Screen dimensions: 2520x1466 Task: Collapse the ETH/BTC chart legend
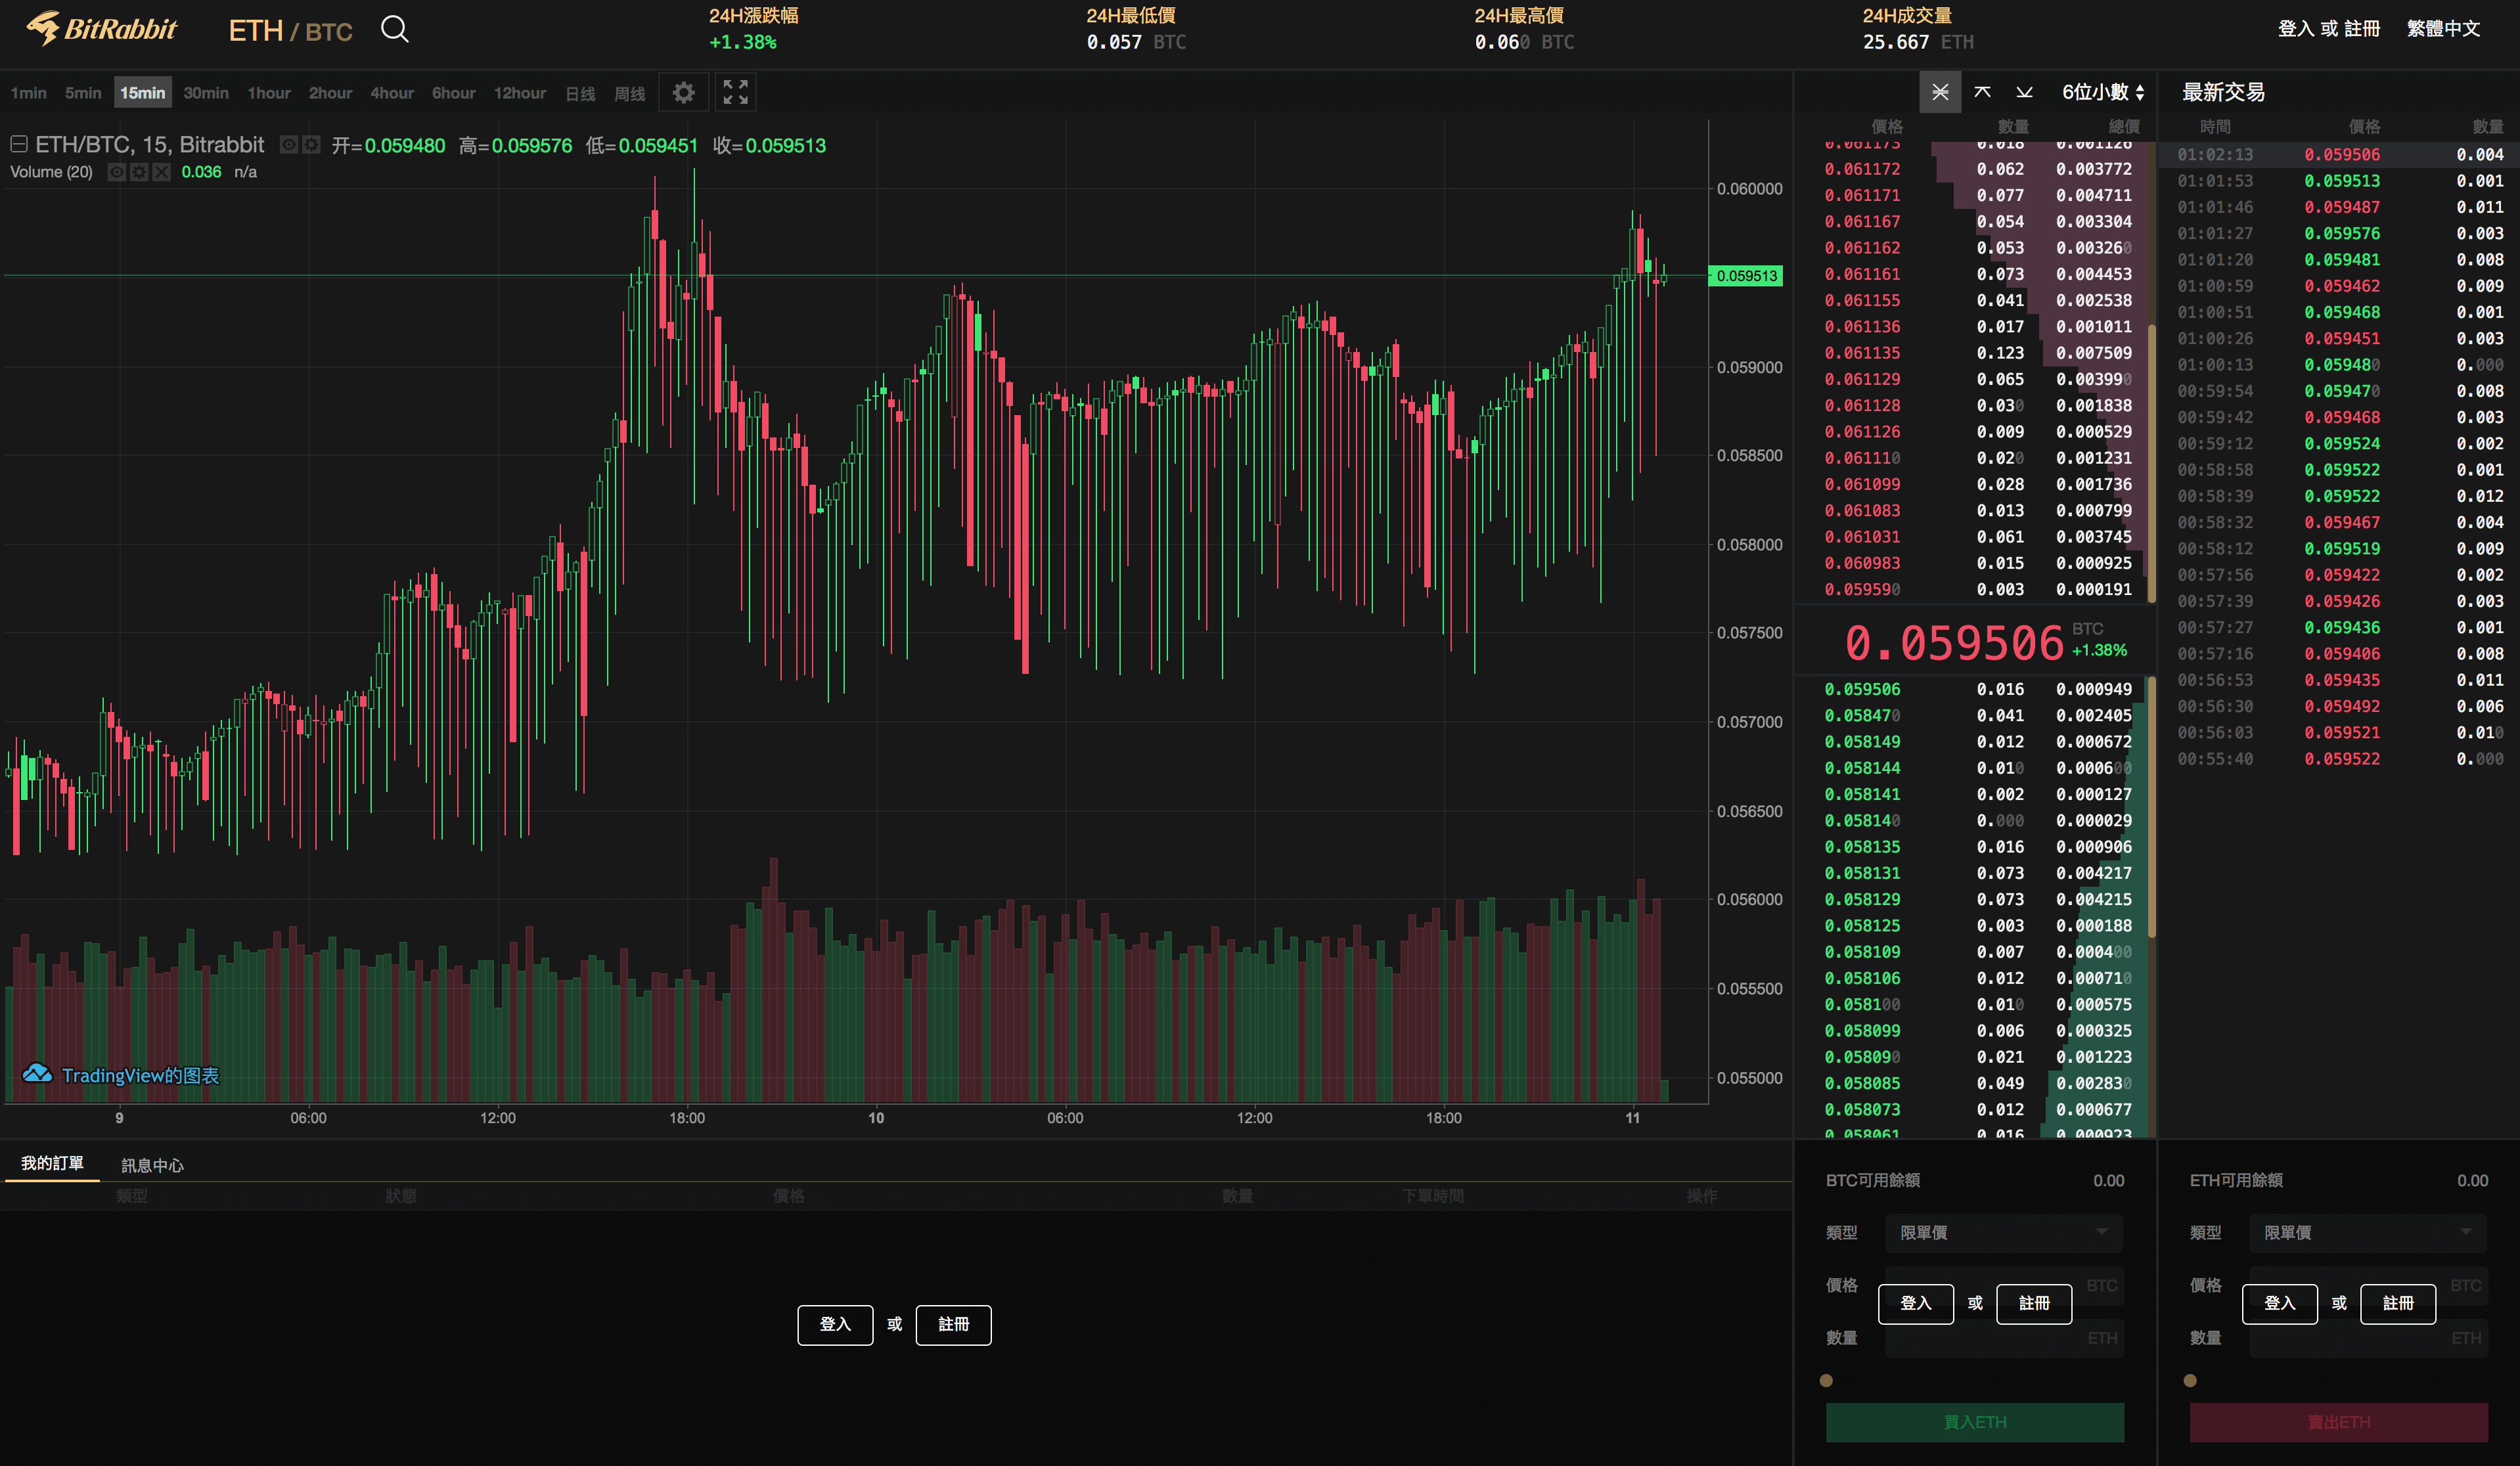point(18,144)
